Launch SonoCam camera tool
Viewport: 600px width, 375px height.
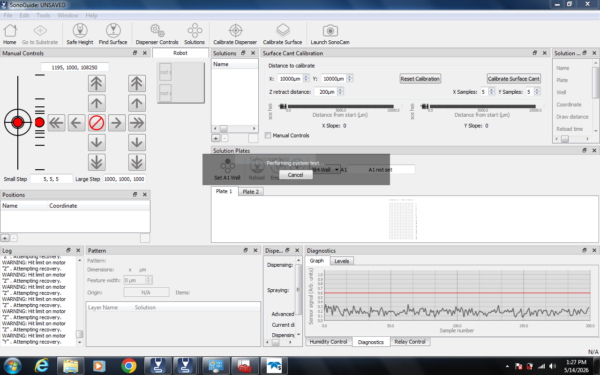tap(330, 34)
